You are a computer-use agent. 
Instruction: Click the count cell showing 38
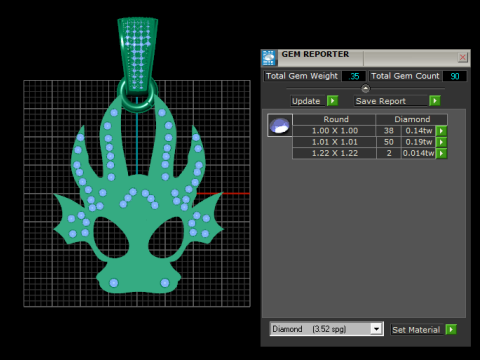389,131
